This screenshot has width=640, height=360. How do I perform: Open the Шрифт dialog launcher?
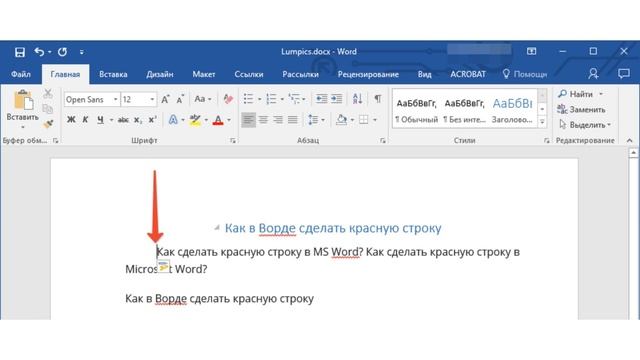(233, 140)
